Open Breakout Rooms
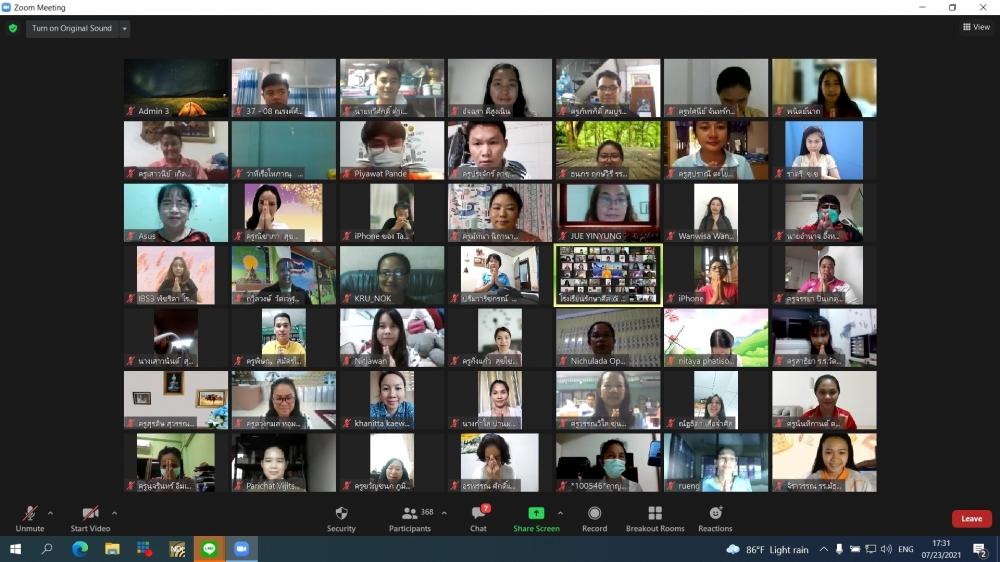1000x562 pixels. coord(655,517)
